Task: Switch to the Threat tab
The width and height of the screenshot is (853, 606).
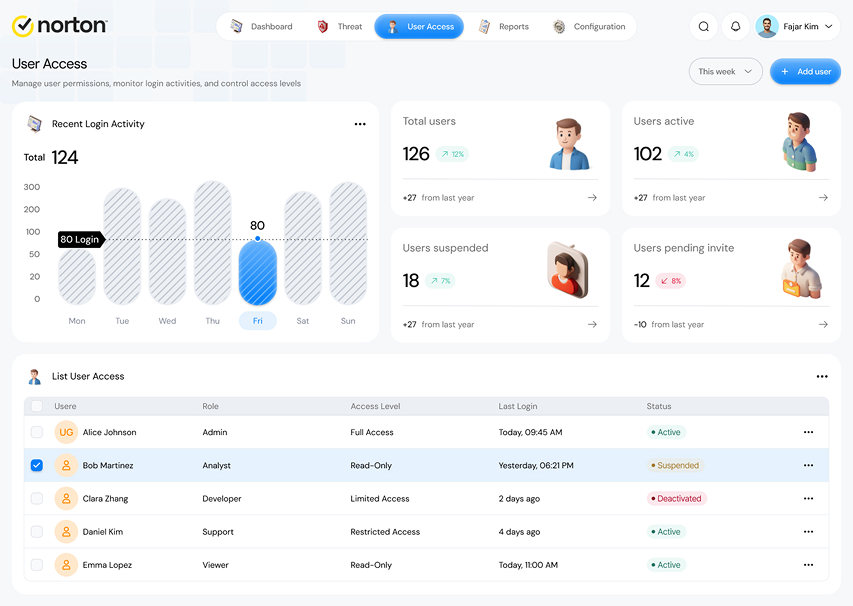Action: (339, 27)
